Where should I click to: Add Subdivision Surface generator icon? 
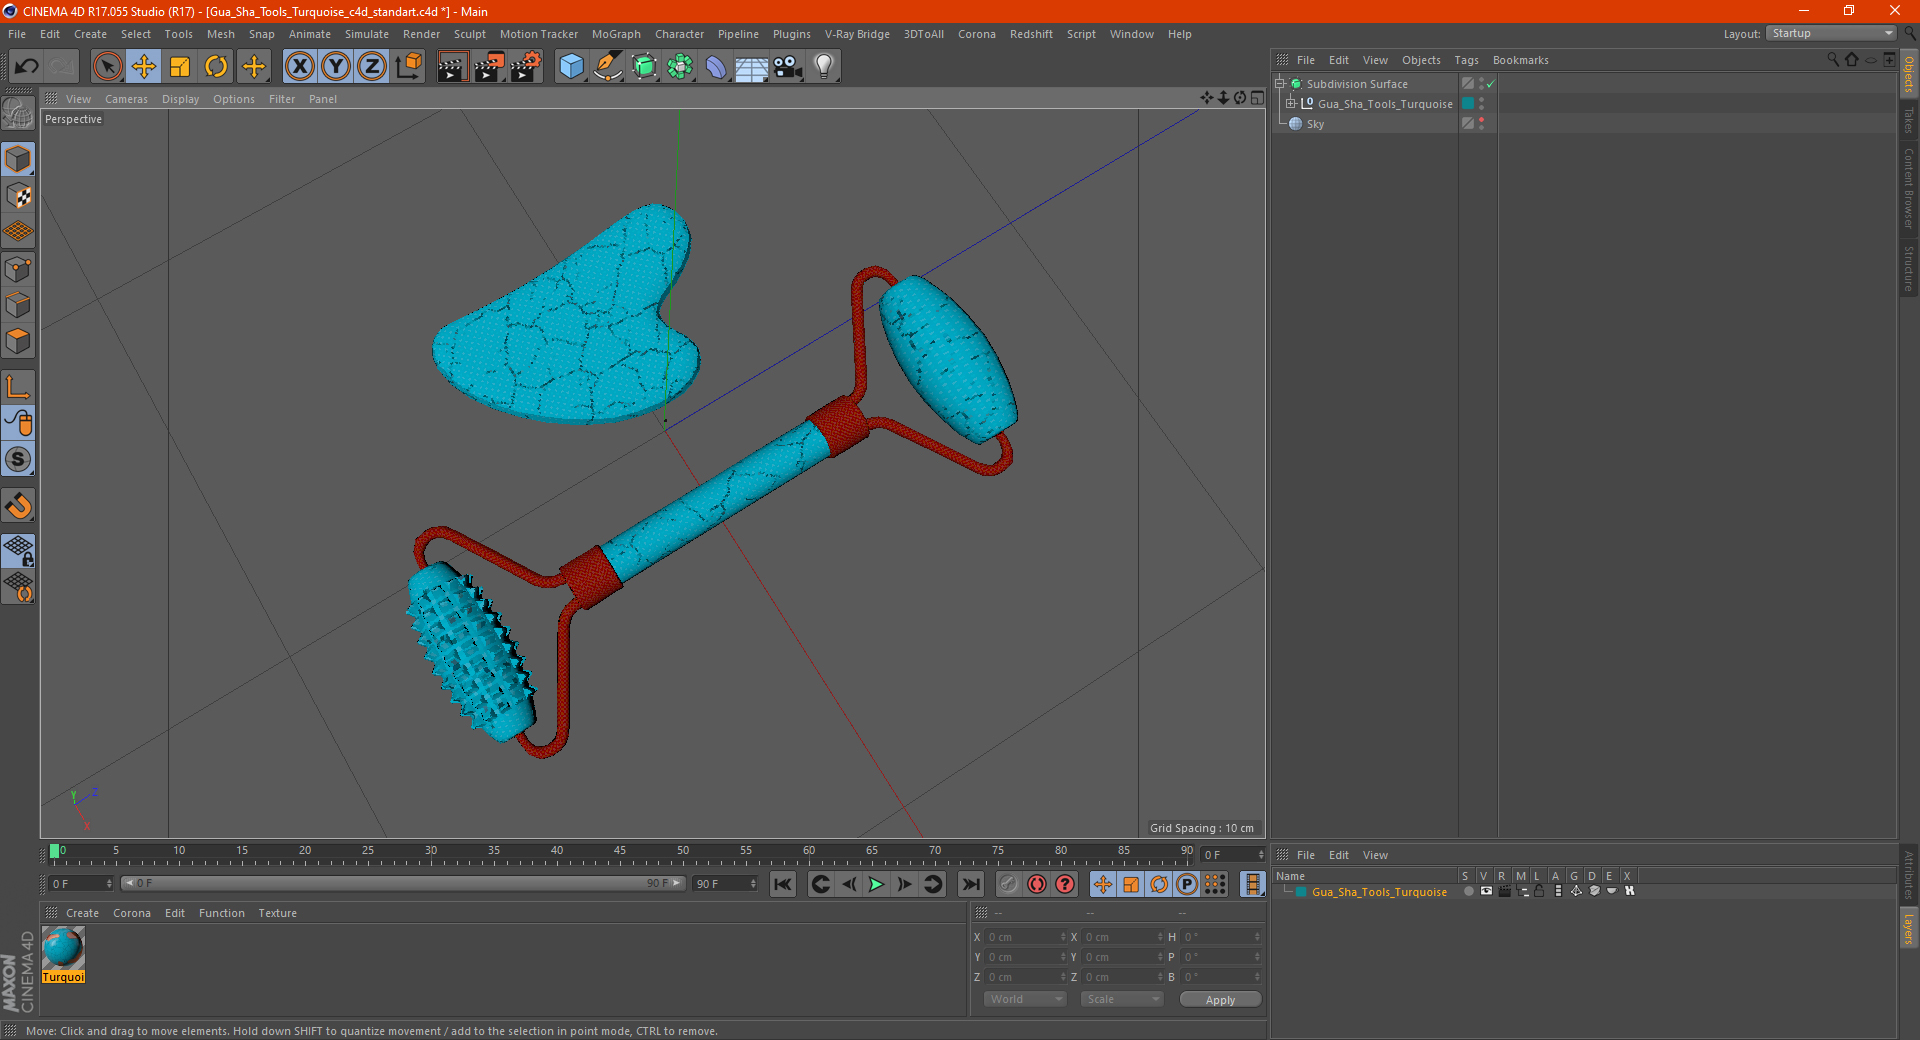(644, 67)
